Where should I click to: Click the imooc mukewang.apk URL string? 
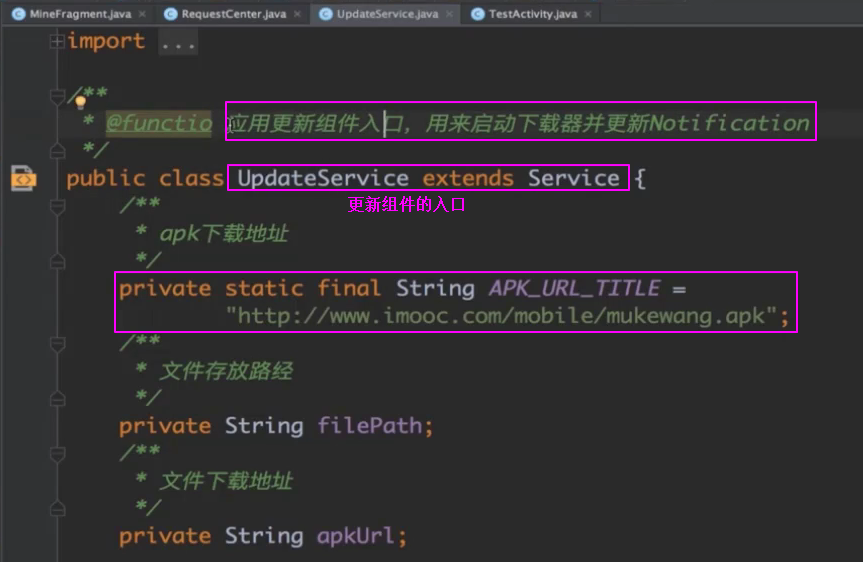501,316
